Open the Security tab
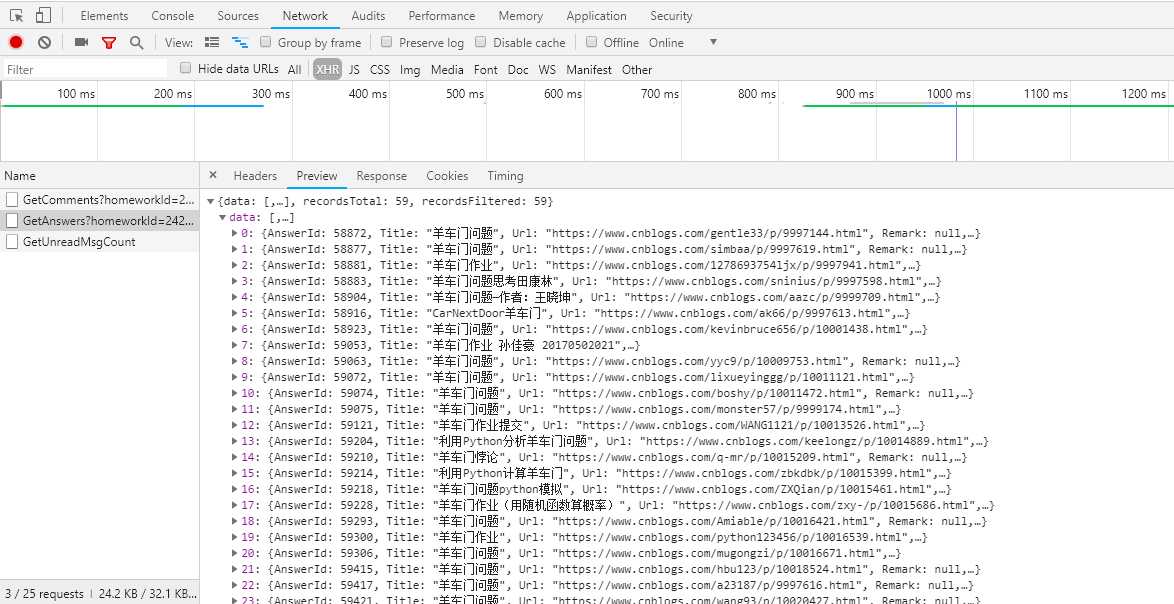1174x604 pixels. pos(671,16)
